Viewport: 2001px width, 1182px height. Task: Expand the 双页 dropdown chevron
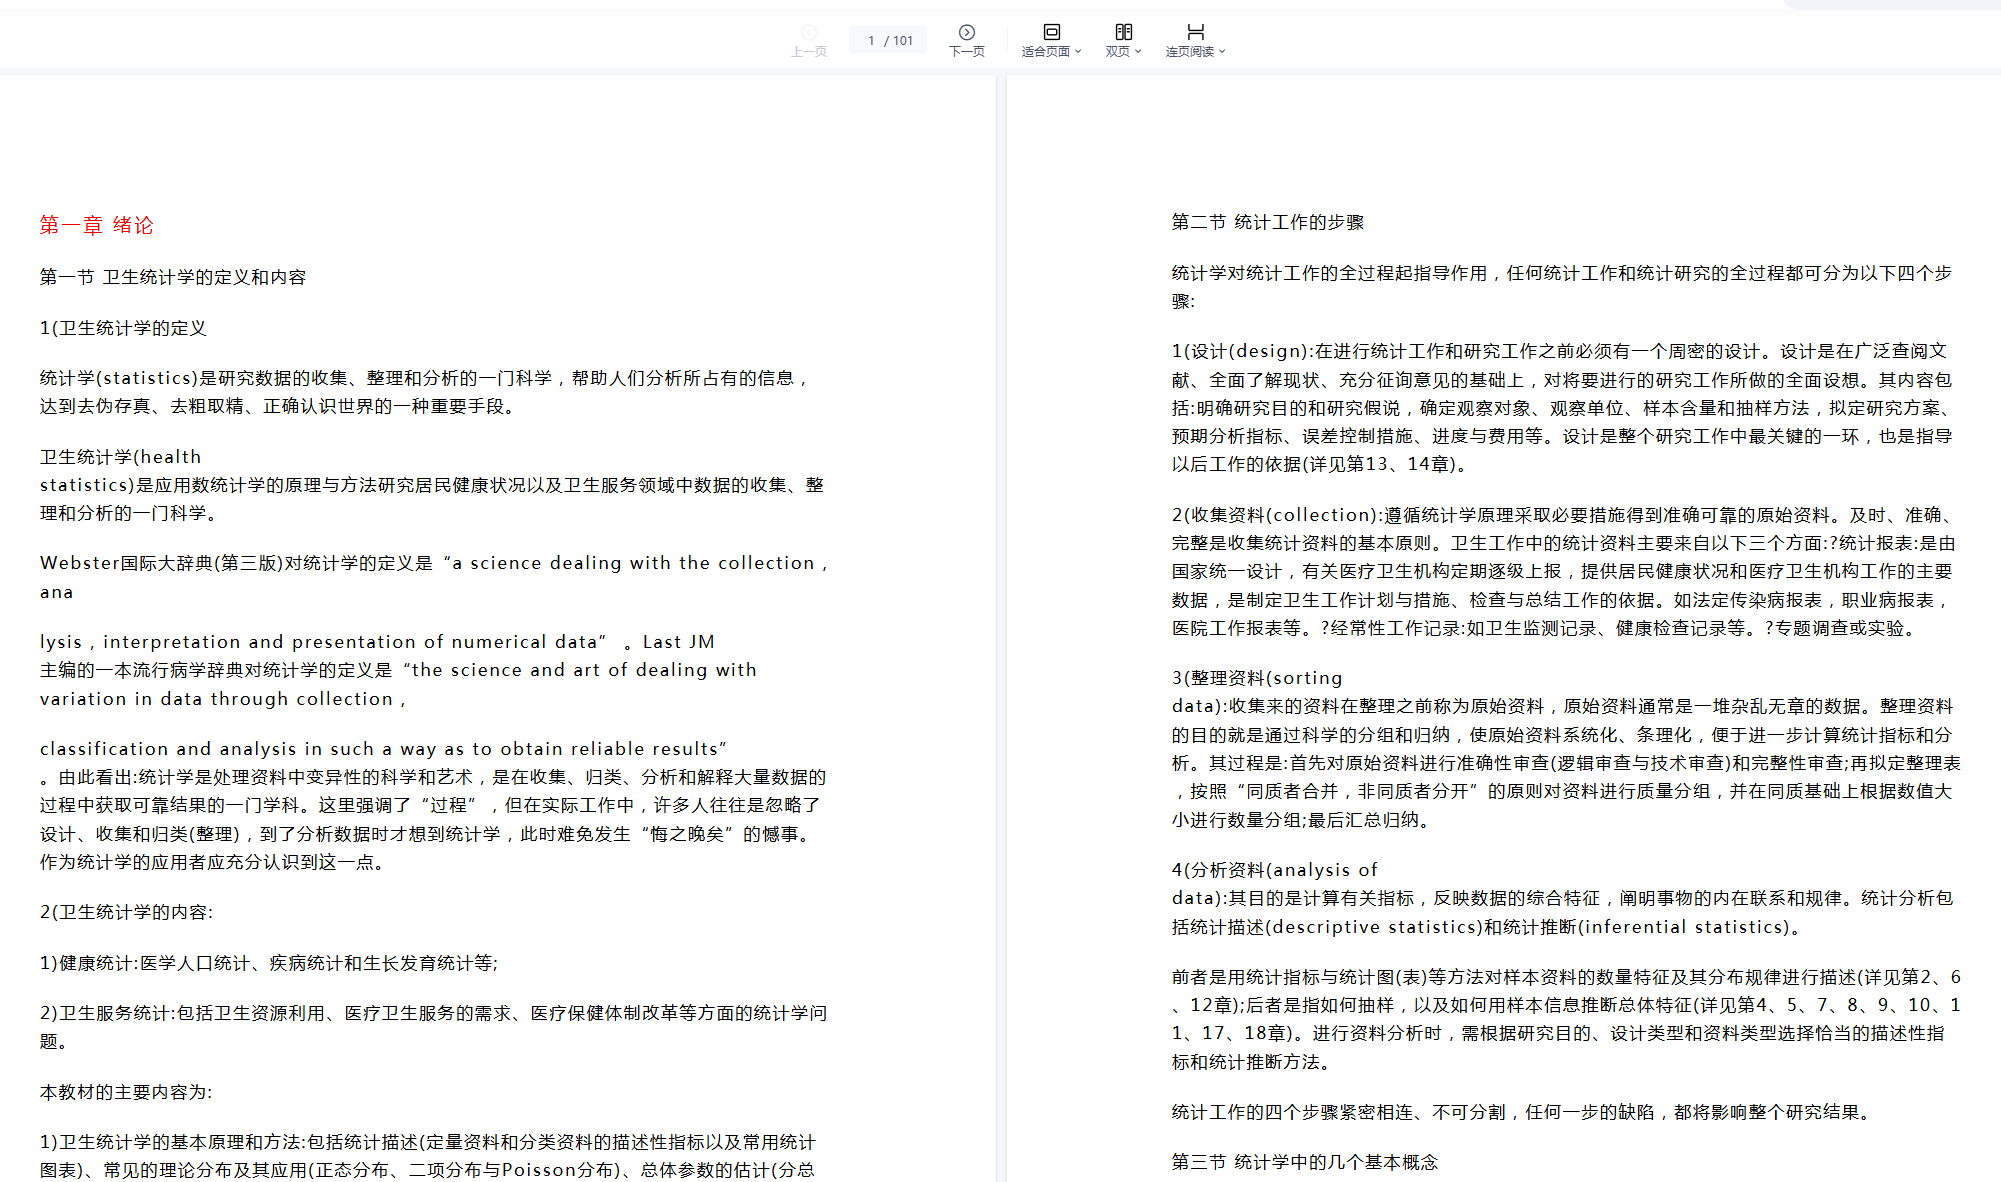click(x=1138, y=52)
